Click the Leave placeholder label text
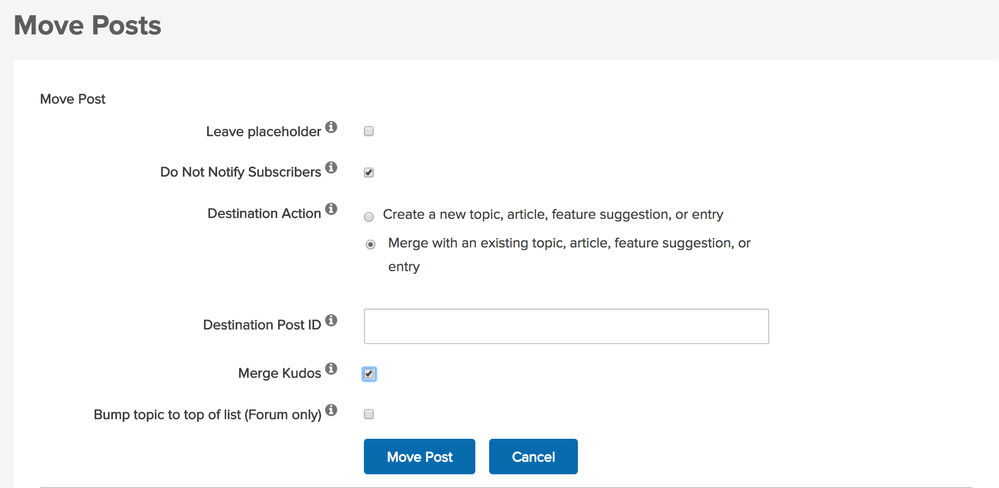Image resolution: width=999 pixels, height=488 pixels. [263, 132]
